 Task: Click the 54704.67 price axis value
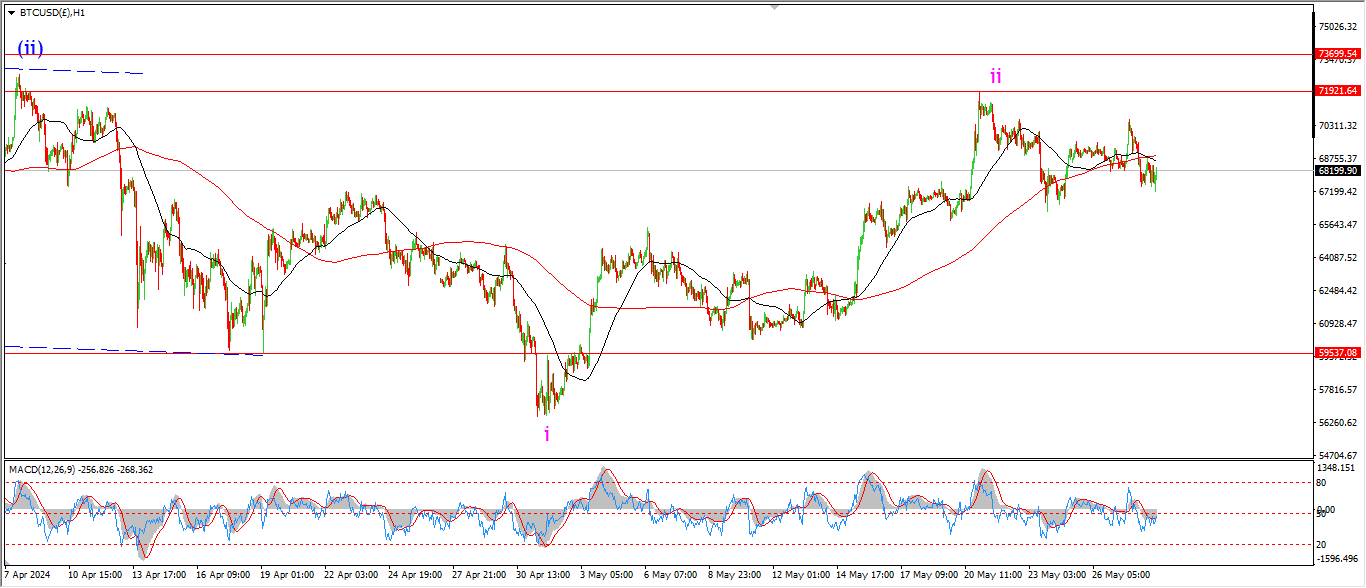(x=1338, y=455)
